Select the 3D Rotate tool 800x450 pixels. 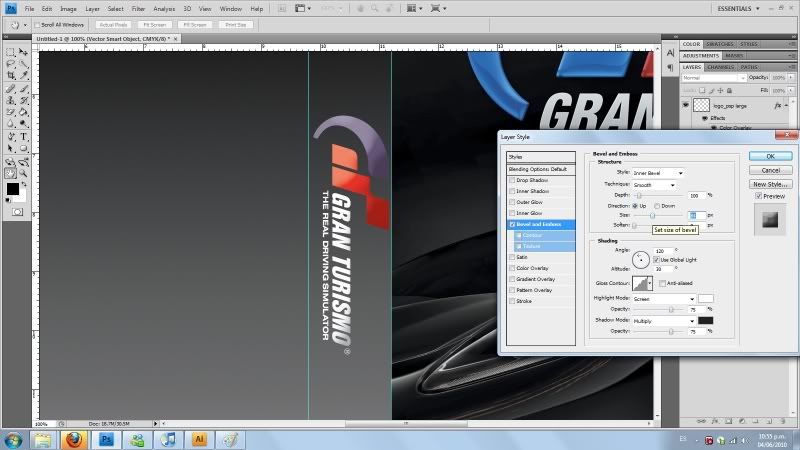pos(11,162)
